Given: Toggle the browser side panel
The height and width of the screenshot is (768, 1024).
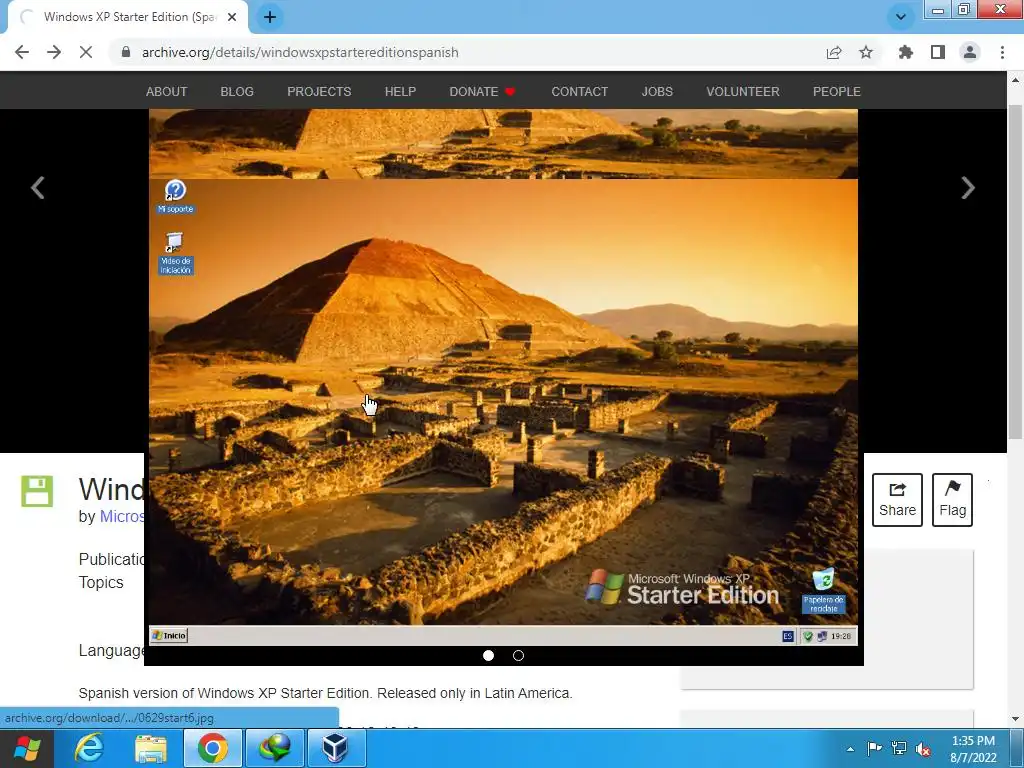Looking at the screenshot, I should tap(938, 52).
